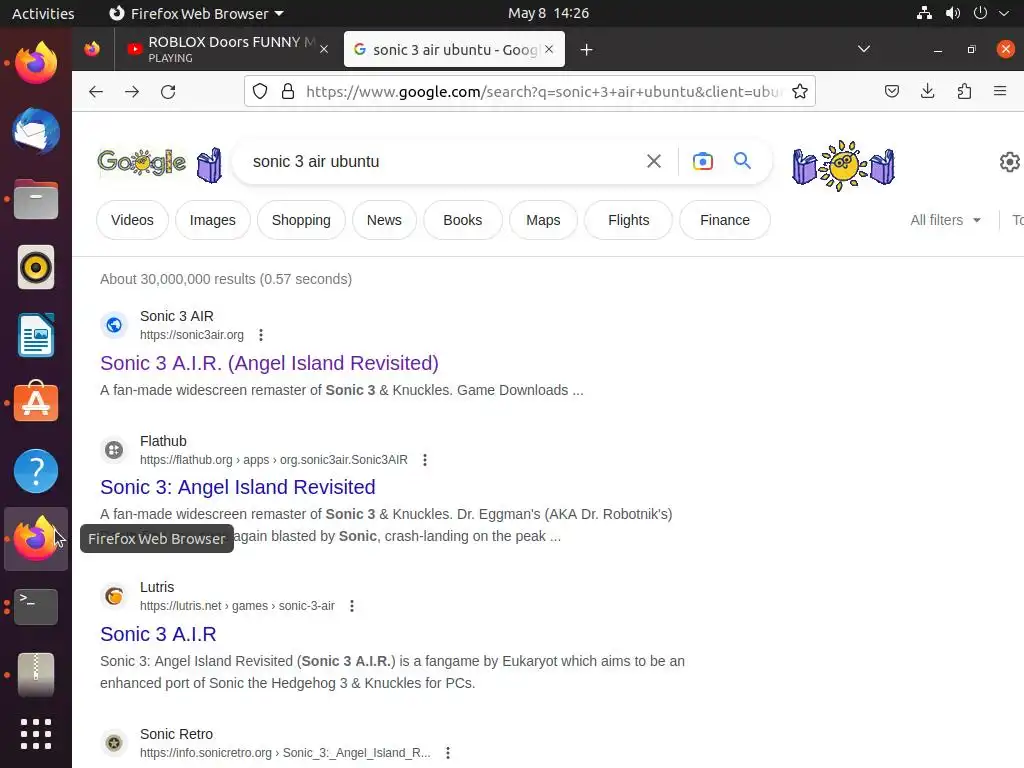
Task: Open the Sonic 3 A.I.R Lutris link
Action: [x=158, y=634]
